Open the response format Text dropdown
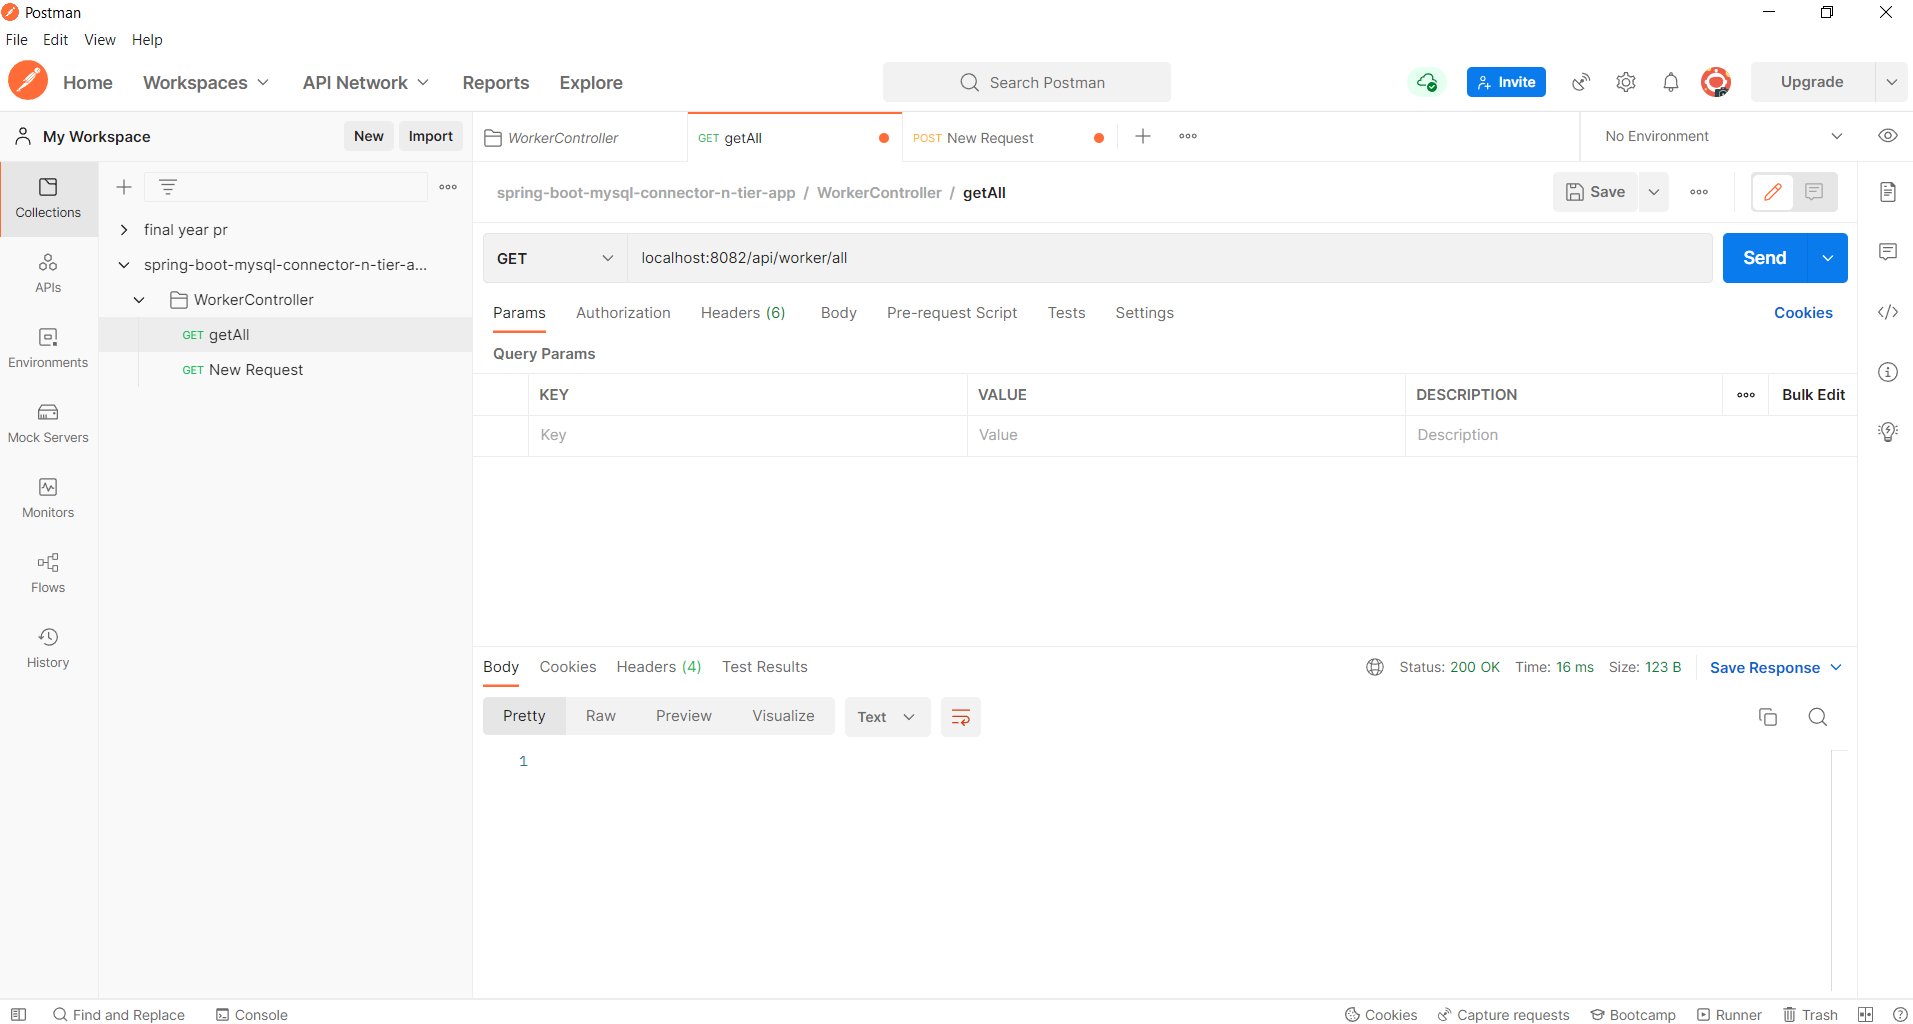Screen dimensions: 1913x1024 point(887,717)
